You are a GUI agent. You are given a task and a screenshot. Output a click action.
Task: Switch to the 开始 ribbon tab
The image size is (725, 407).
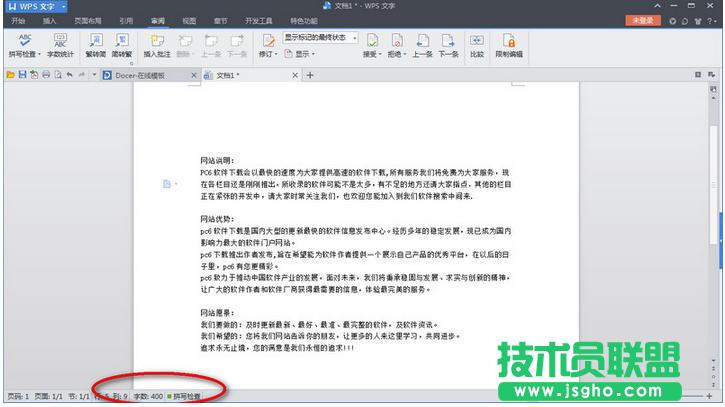18,20
